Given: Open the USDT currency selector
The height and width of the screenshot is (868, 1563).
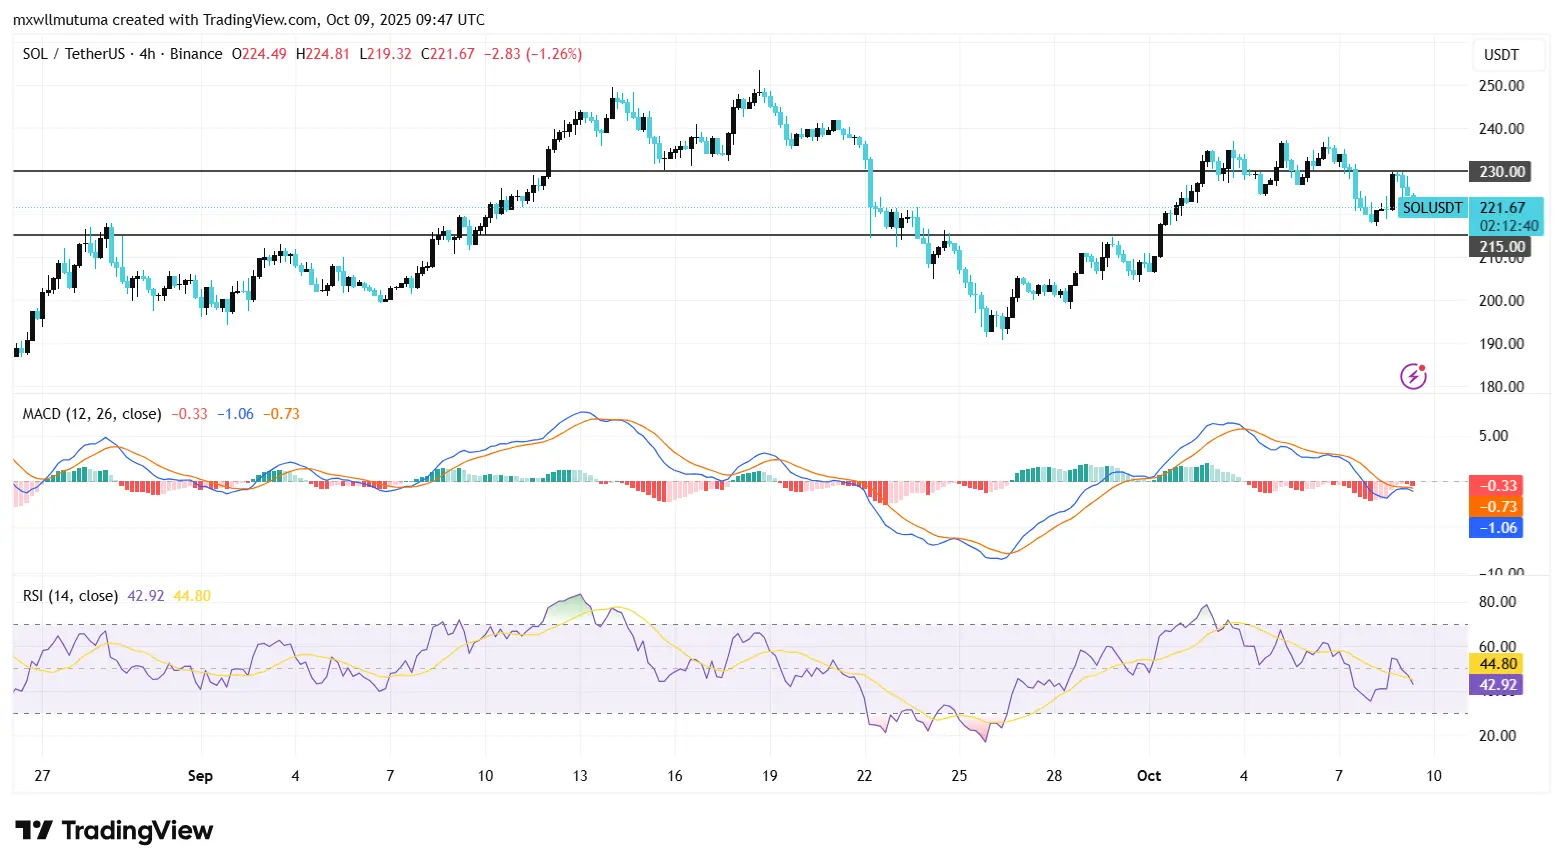Looking at the screenshot, I should tap(1500, 55).
